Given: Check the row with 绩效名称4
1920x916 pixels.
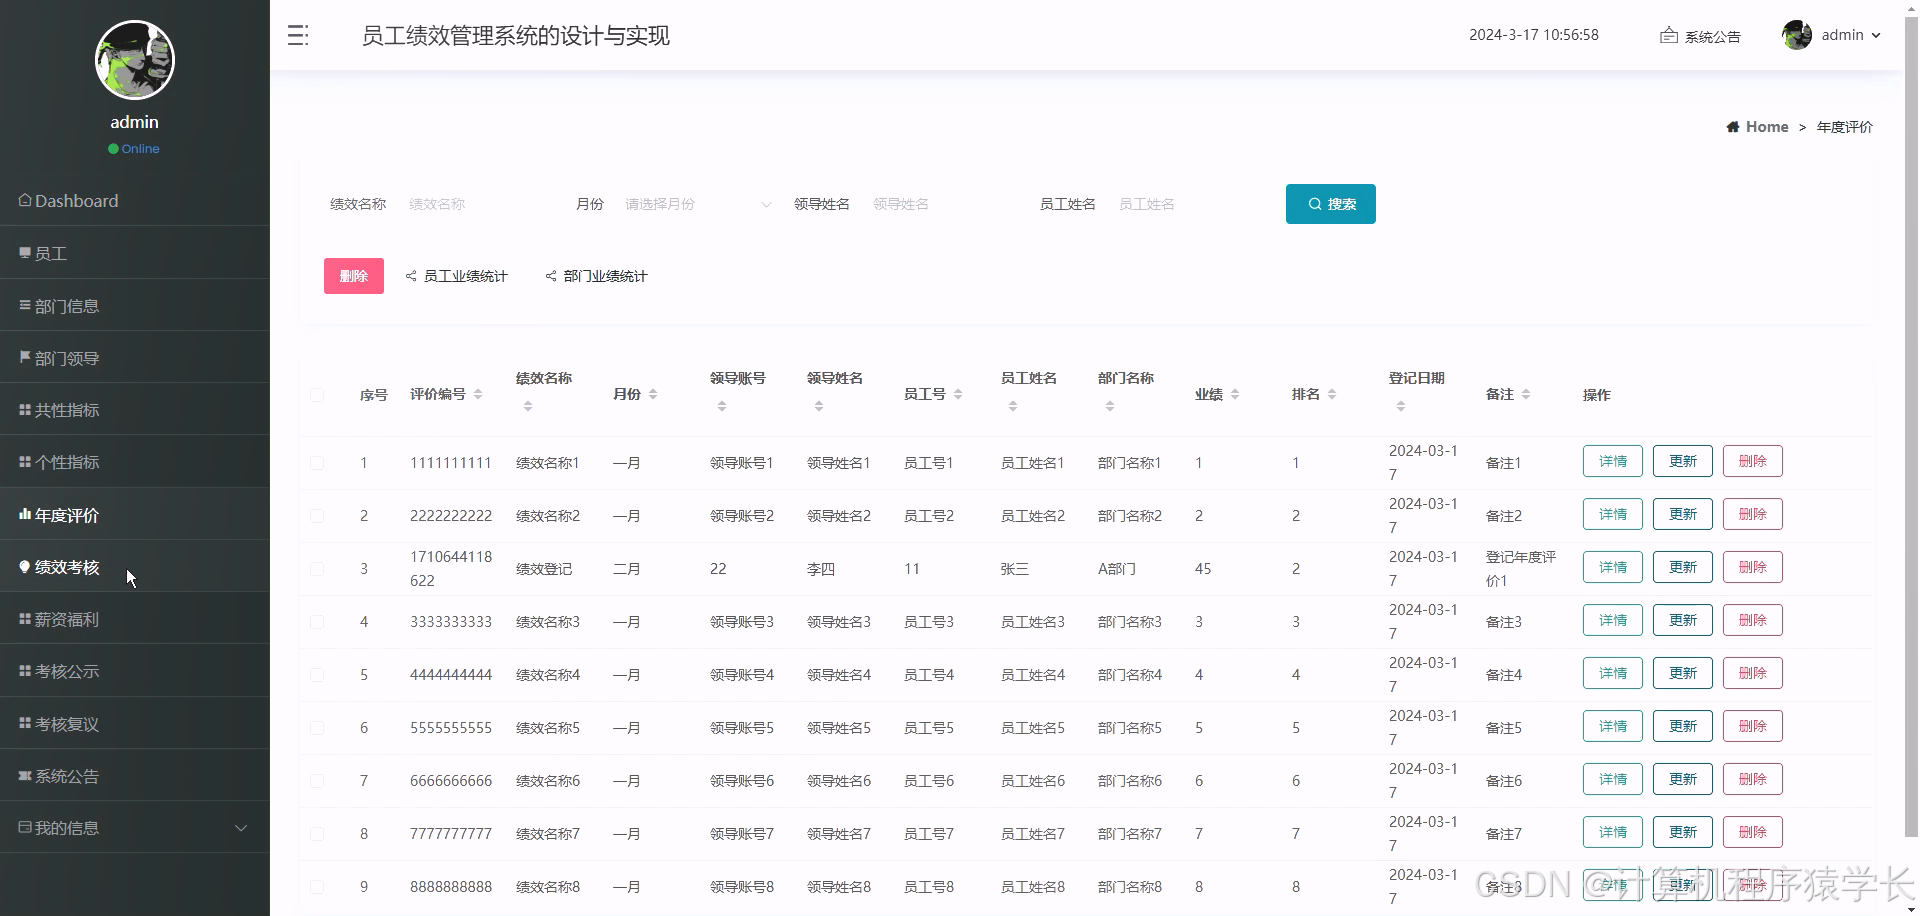Looking at the screenshot, I should click(317, 675).
